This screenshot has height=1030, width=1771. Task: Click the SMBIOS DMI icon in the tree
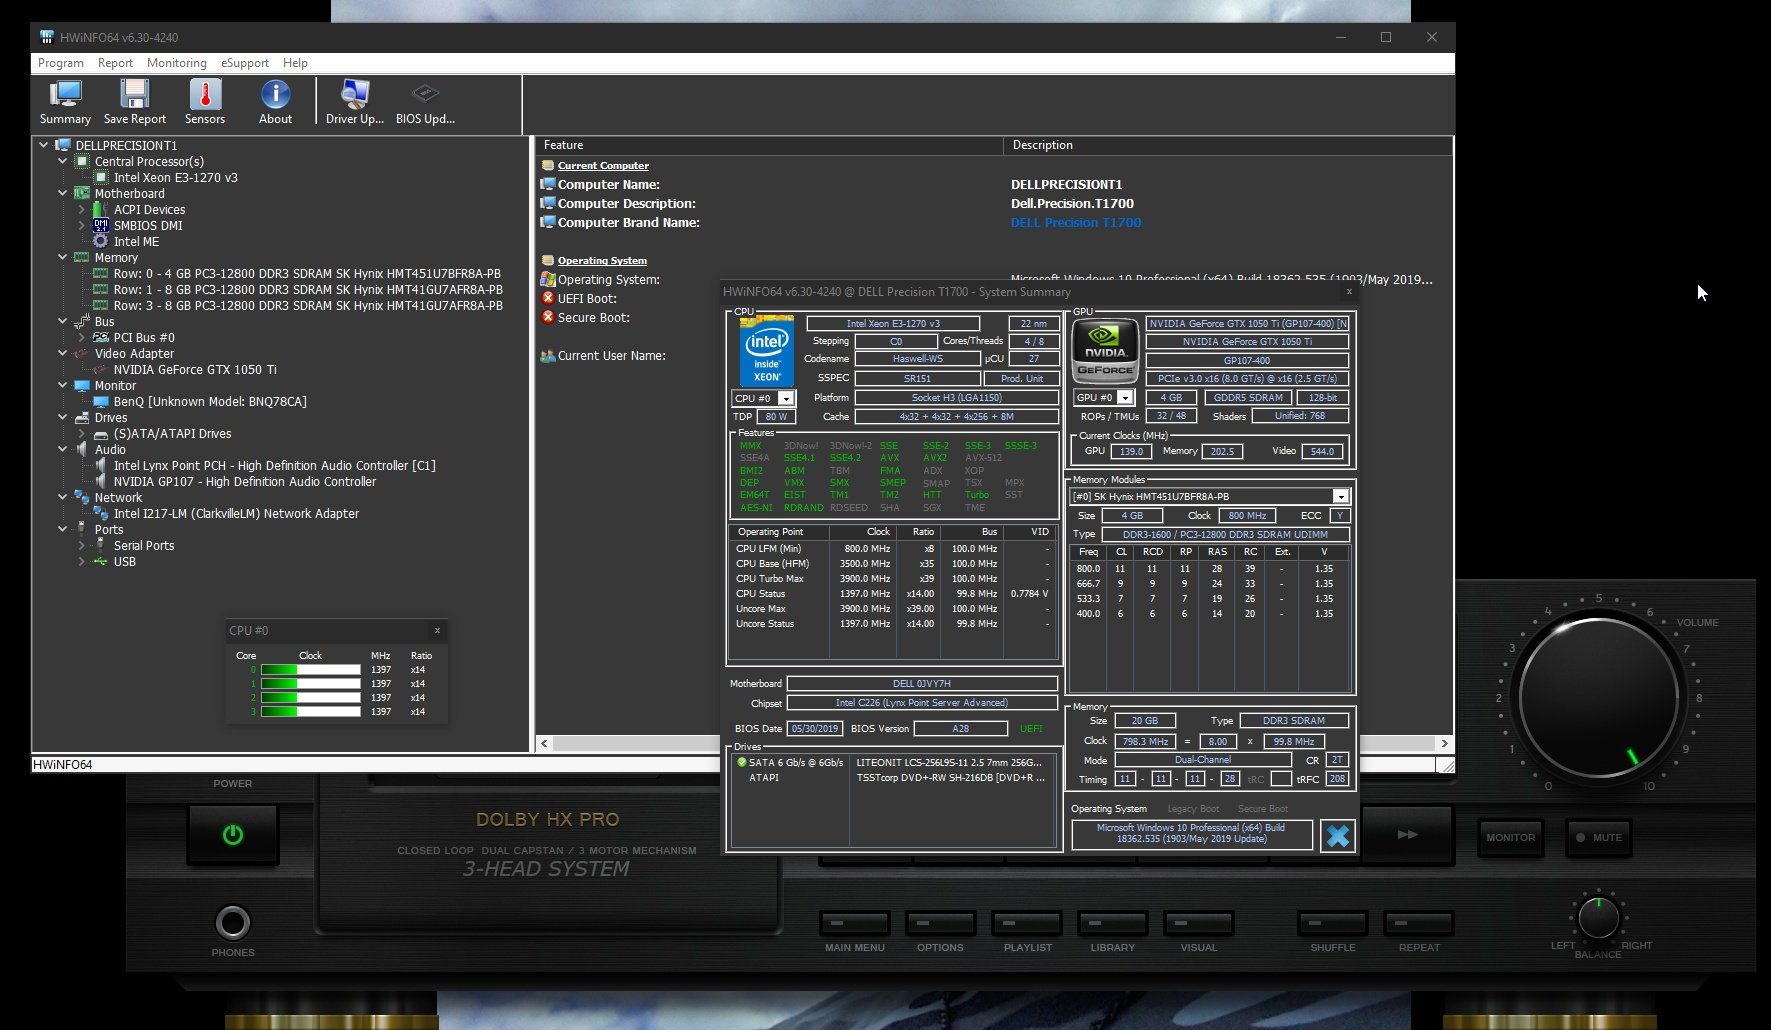click(x=101, y=225)
